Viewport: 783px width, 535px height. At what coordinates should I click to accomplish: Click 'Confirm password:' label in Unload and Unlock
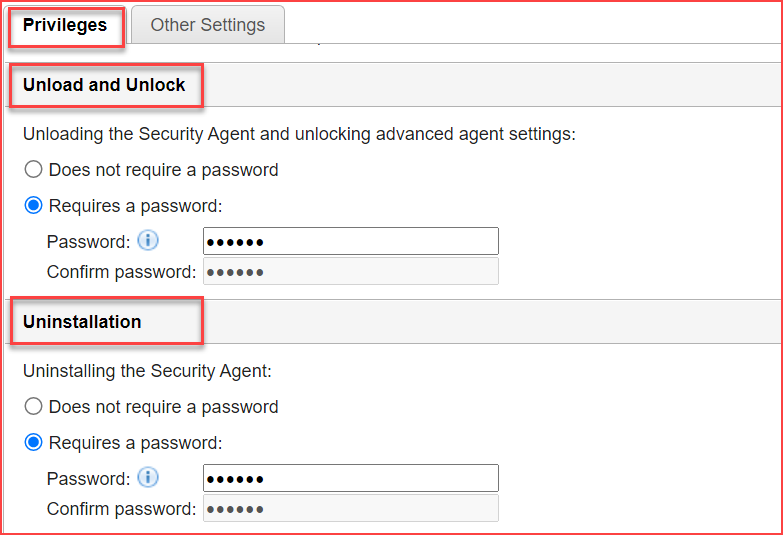pyautogui.click(x=121, y=272)
